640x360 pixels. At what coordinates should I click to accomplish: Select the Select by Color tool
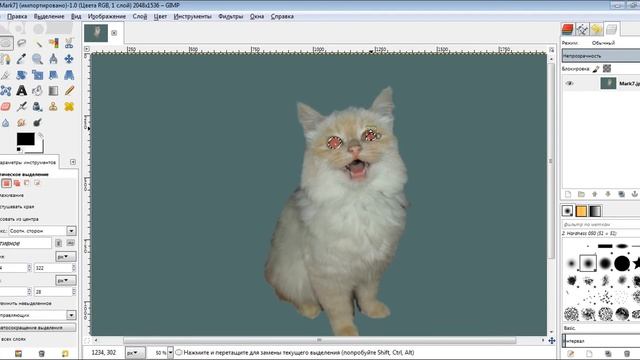[53, 43]
